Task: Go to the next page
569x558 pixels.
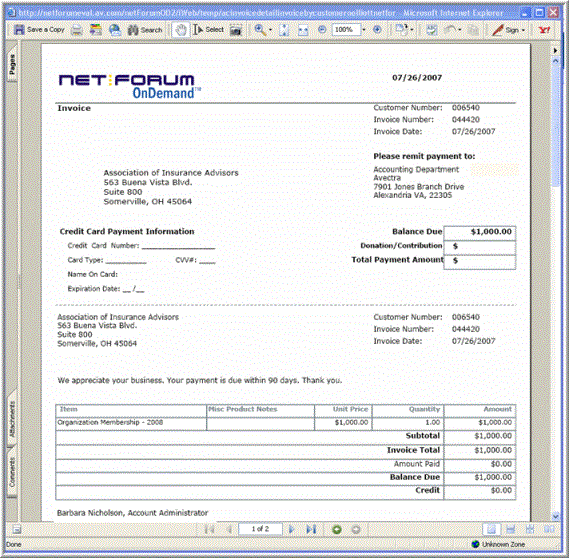Action: 291,529
